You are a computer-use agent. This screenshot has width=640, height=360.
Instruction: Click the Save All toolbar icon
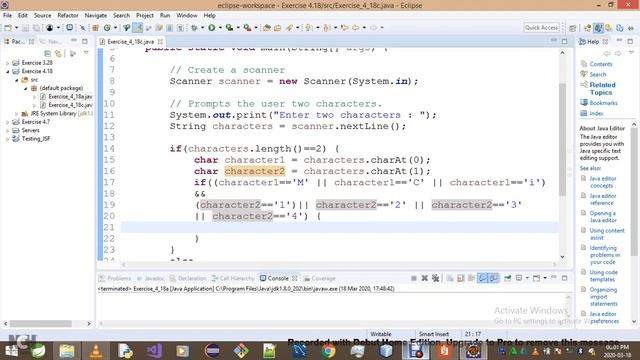(36, 28)
